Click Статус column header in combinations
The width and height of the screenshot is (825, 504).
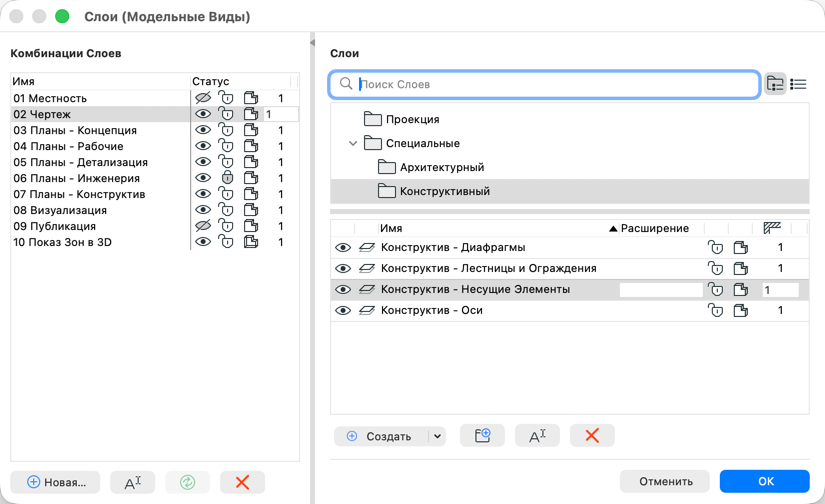(210, 81)
